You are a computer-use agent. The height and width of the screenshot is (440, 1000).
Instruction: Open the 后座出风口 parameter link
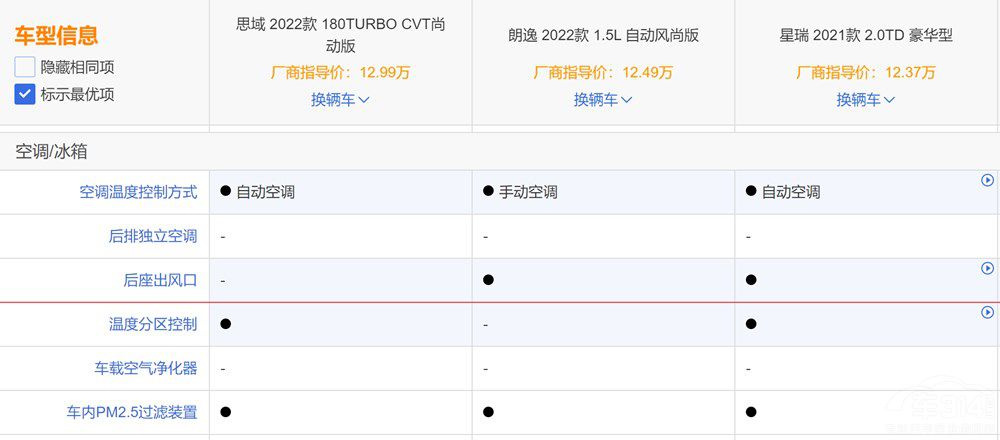pos(161,280)
